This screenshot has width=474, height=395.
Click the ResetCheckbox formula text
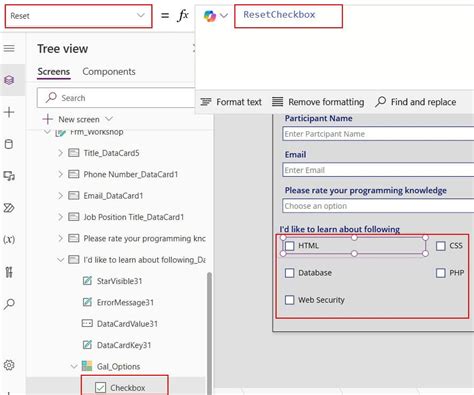pyautogui.click(x=279, y=15)
